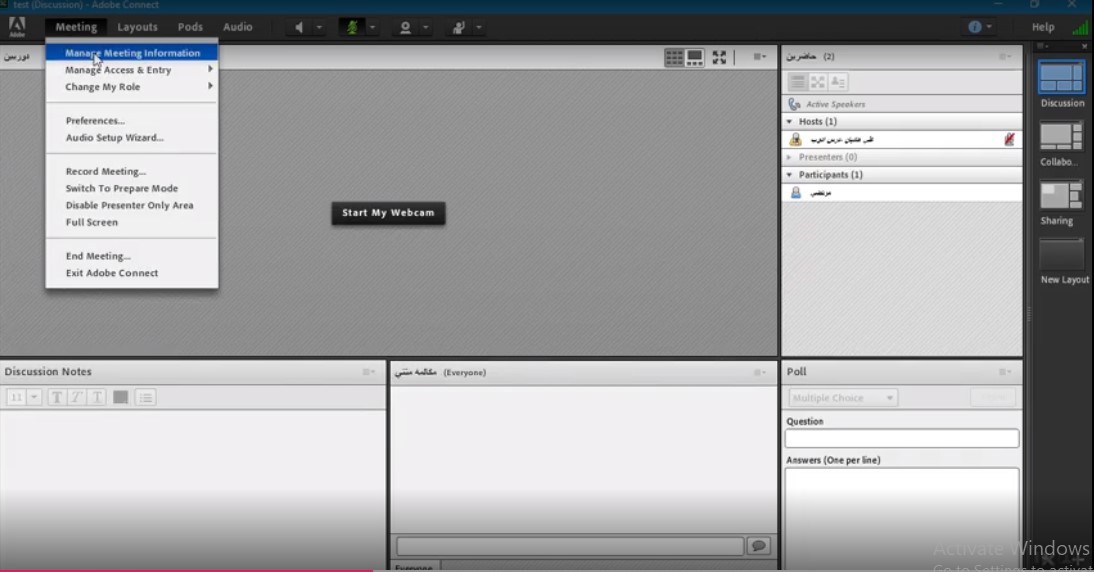Open chat pod options menu
Viewport: 1094px width, 572px height.
pyautogui.click(x=759, y=372)
